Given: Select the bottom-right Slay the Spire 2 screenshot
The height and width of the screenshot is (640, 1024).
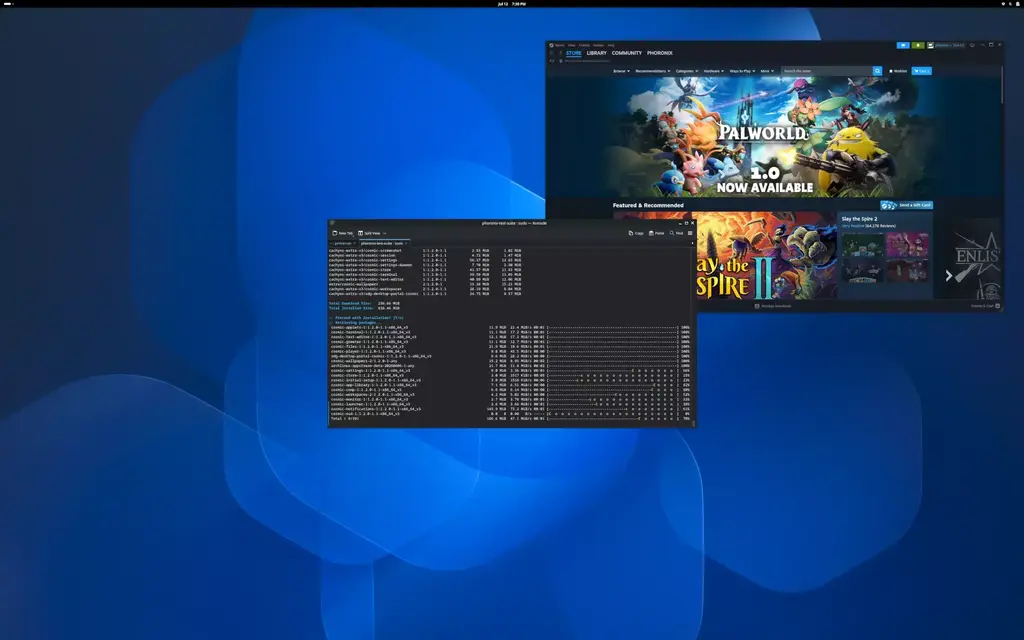Looking at the screenshot, I should pyautogui.click(x=907, y=270).
